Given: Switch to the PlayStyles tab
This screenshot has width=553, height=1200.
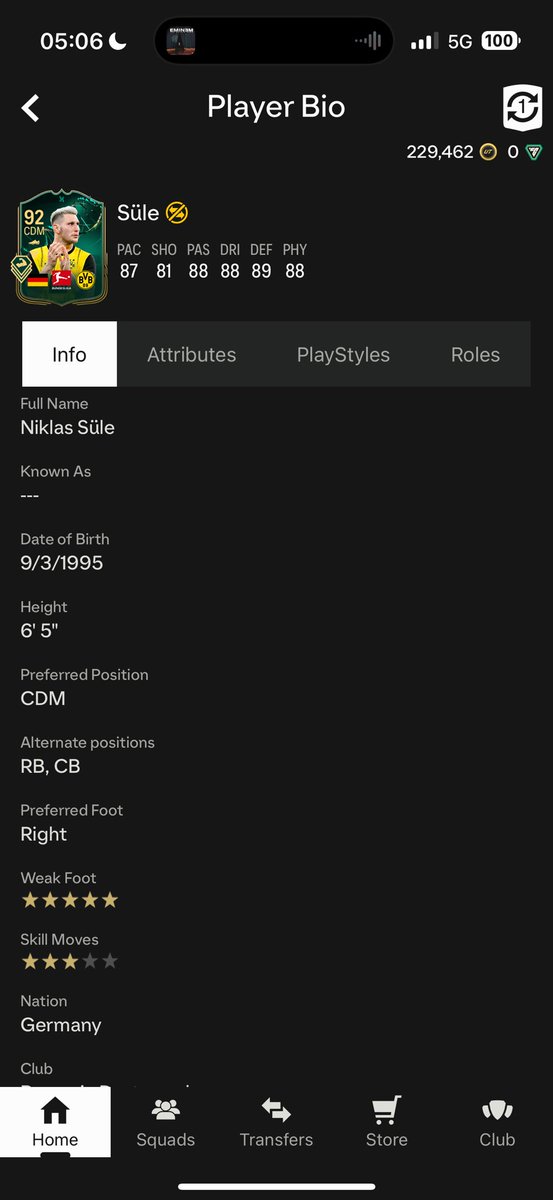Looking at the screenshot, I should point(343,354).
